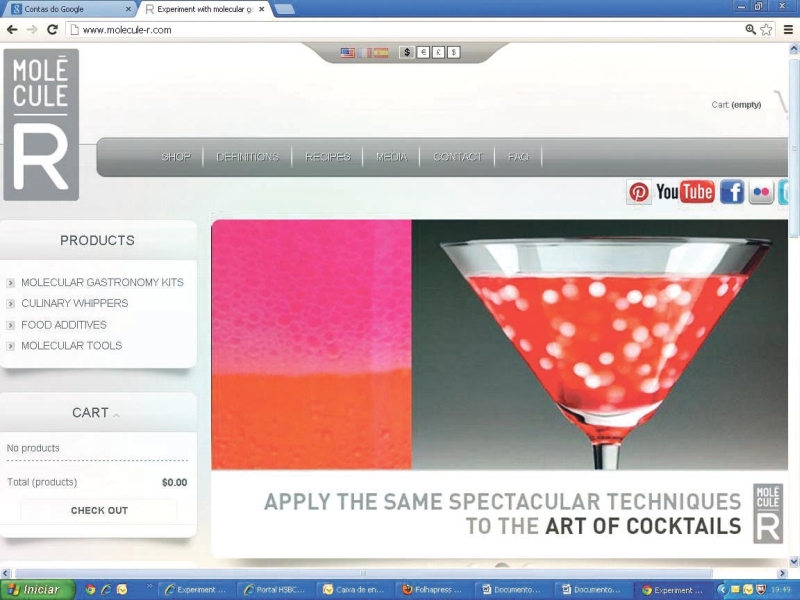Open the SHOP menu item

[175, 157]
